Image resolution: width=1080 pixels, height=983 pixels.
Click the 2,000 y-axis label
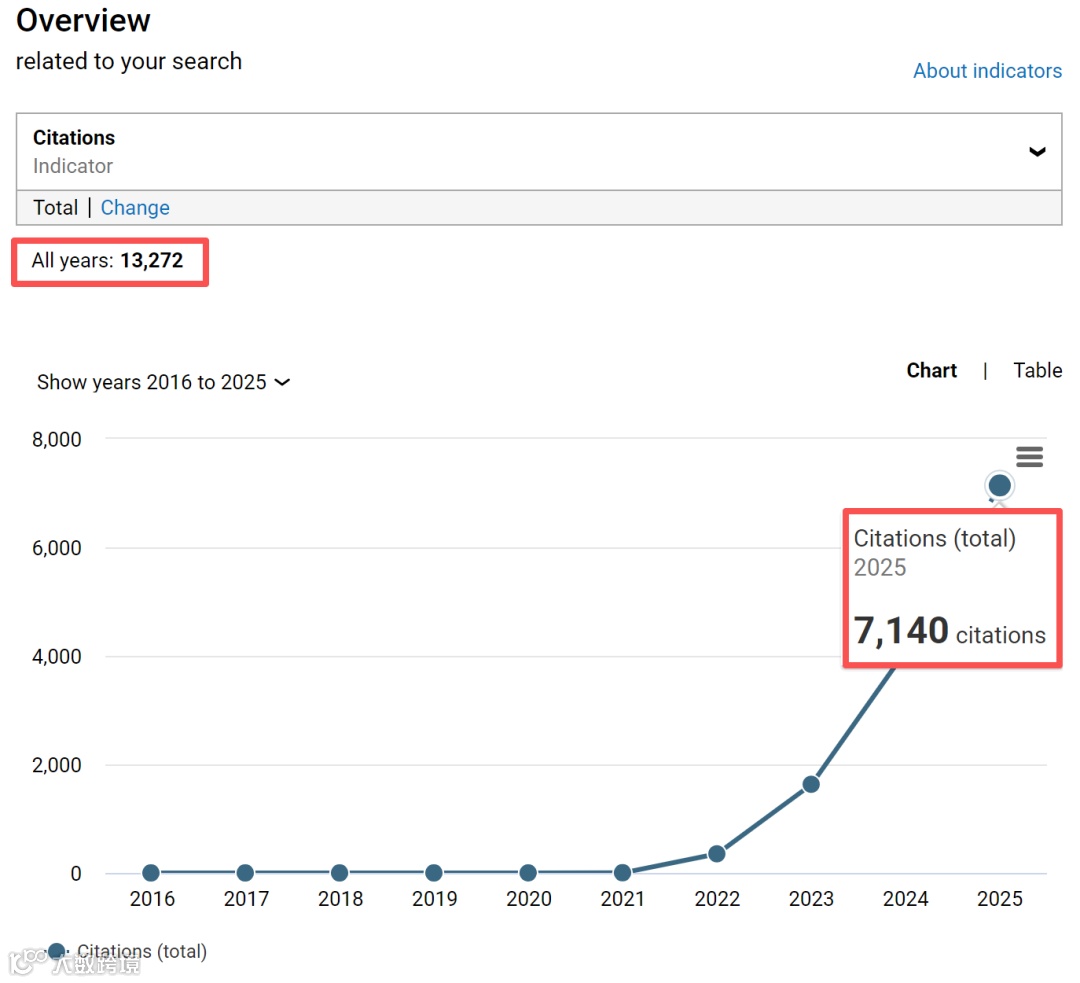coord(56,765)
